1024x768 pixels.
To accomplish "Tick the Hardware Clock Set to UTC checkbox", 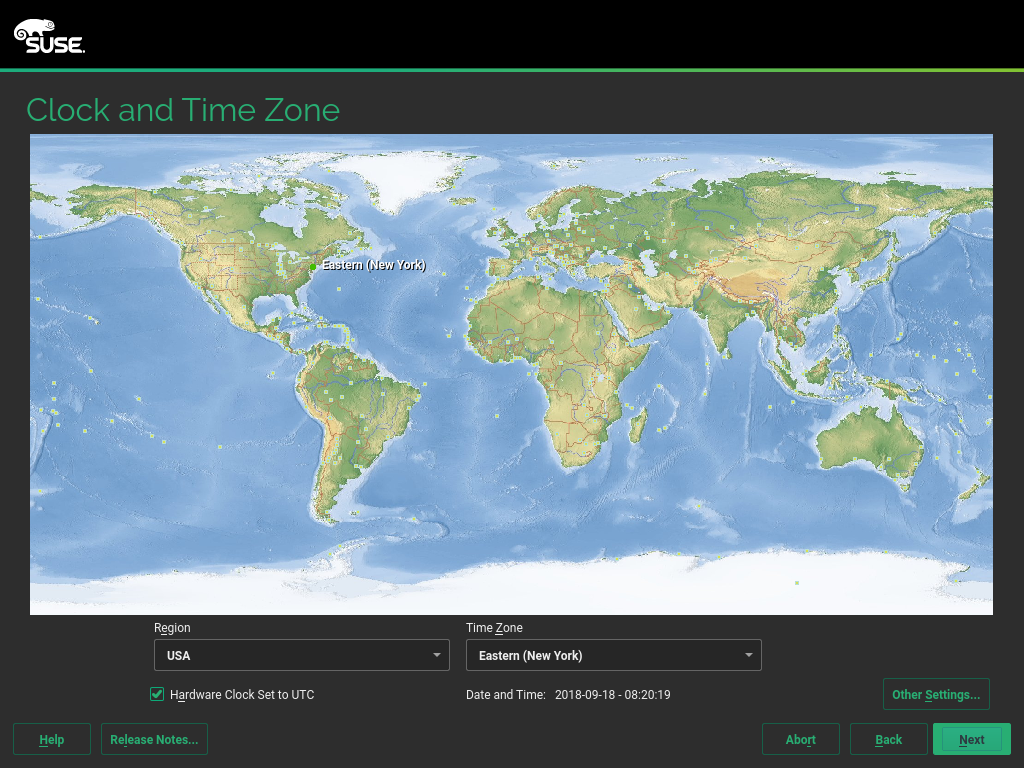I will pos(157,694).
